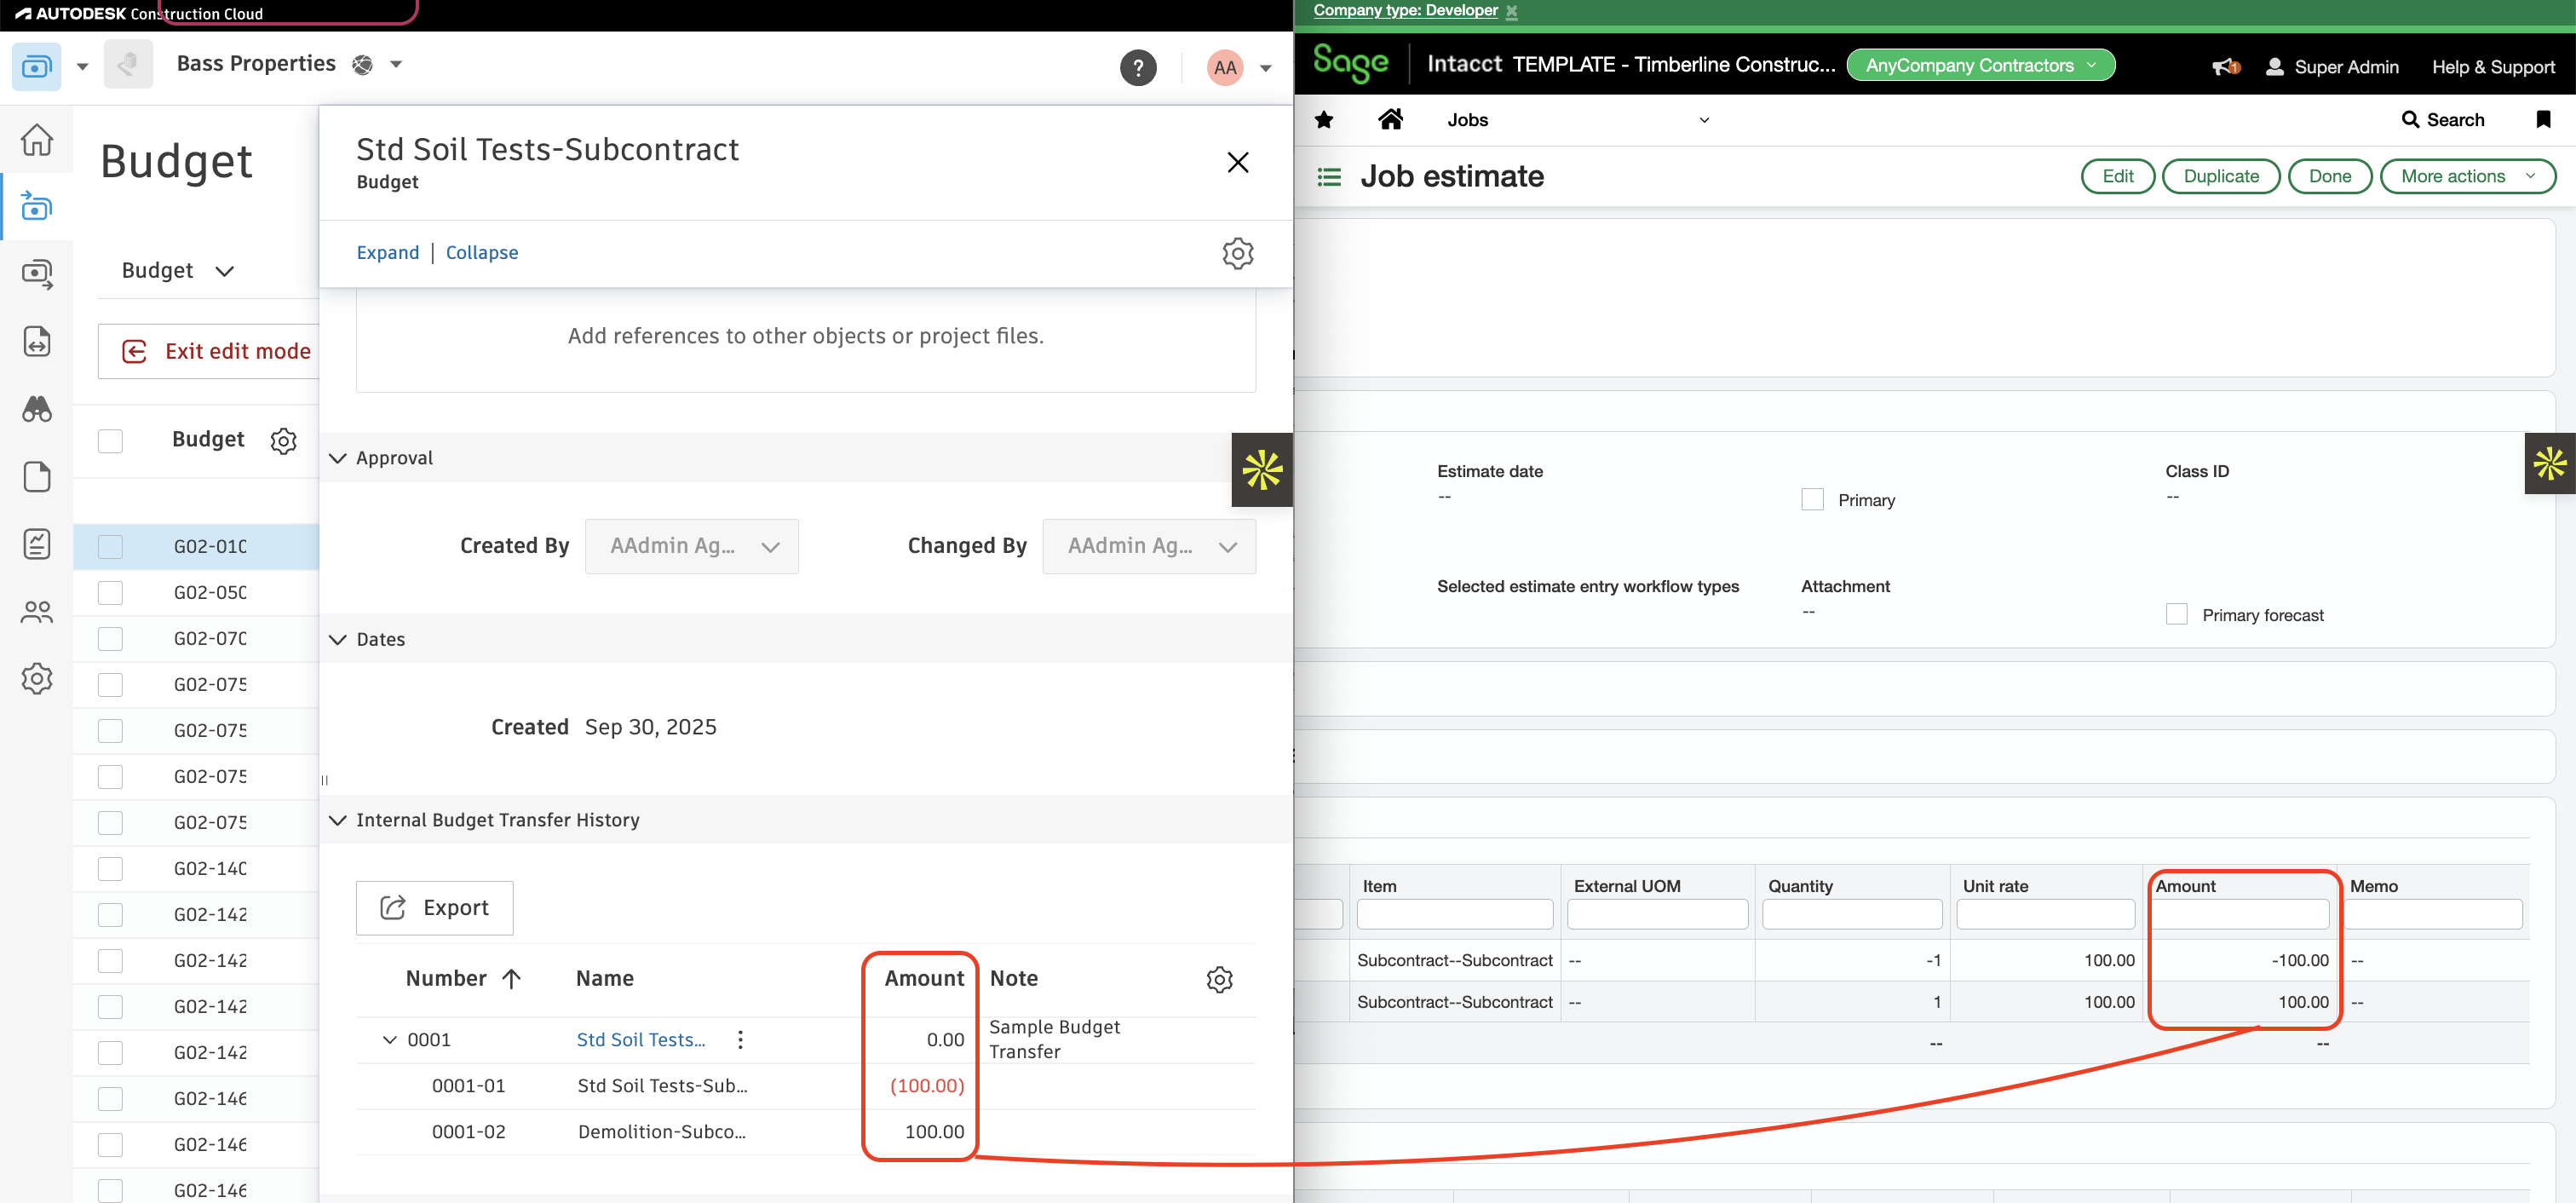This screenshot has height=1203, width=2576.
Task: Duplicate the job estimate
Action: coord(2221,176)
